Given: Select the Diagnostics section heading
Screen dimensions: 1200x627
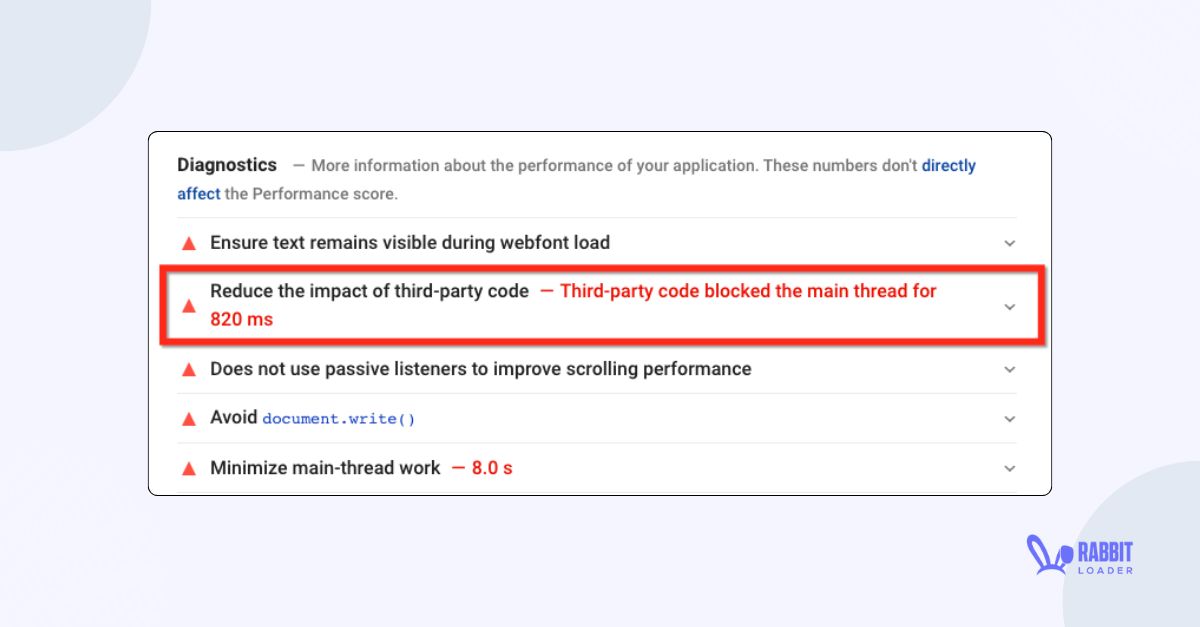Looking at the screenshot, I should 227,164.
